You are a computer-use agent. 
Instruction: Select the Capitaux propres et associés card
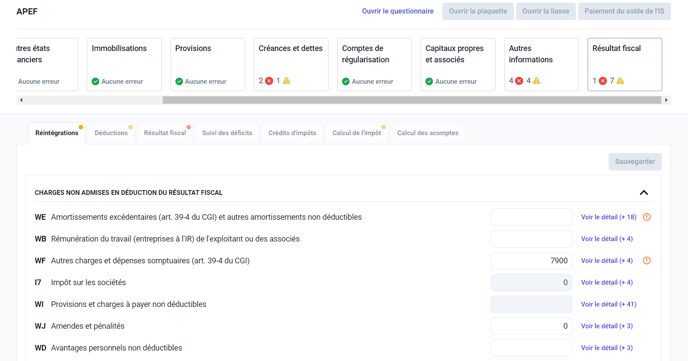[458, 64]
